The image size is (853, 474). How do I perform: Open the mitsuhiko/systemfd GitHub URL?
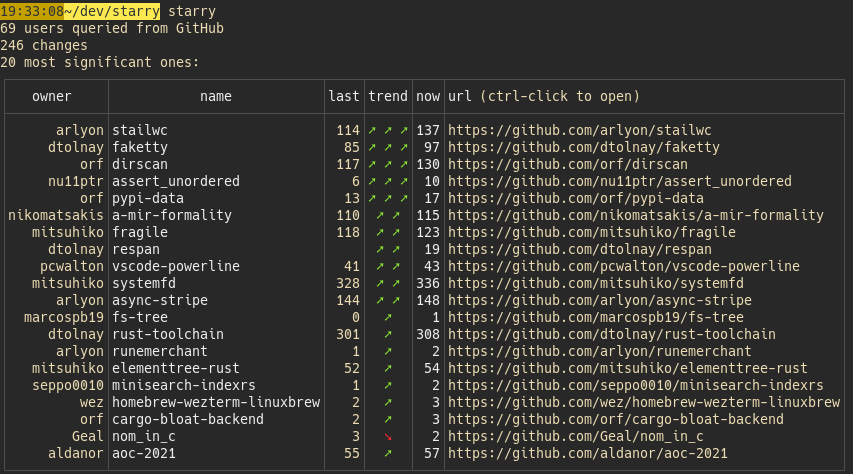[x=596, y=283]
